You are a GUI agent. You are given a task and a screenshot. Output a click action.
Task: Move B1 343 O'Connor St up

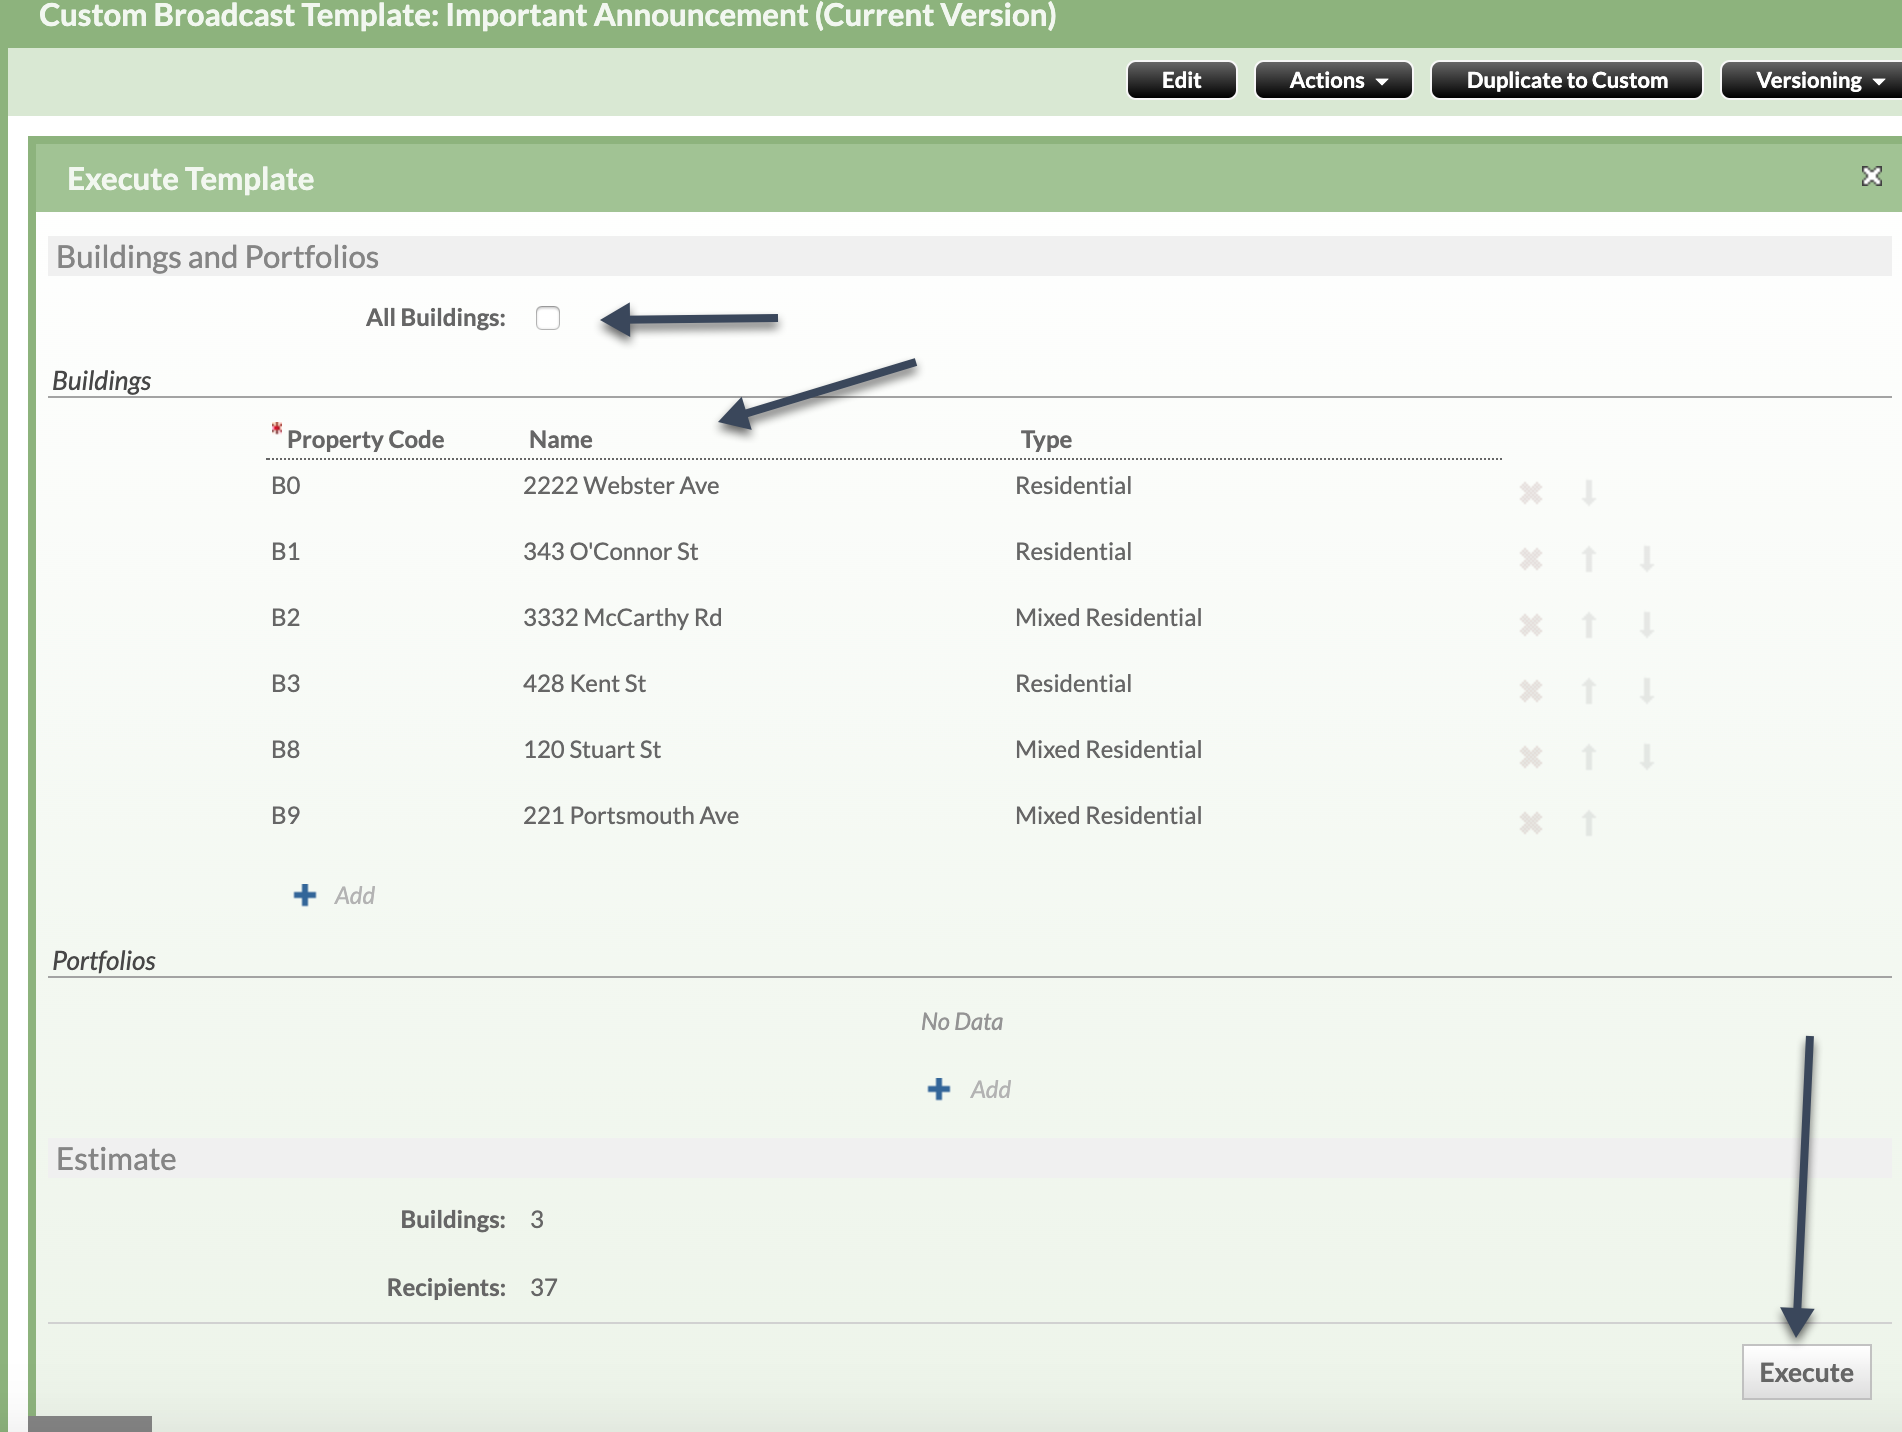[1588, 558]
